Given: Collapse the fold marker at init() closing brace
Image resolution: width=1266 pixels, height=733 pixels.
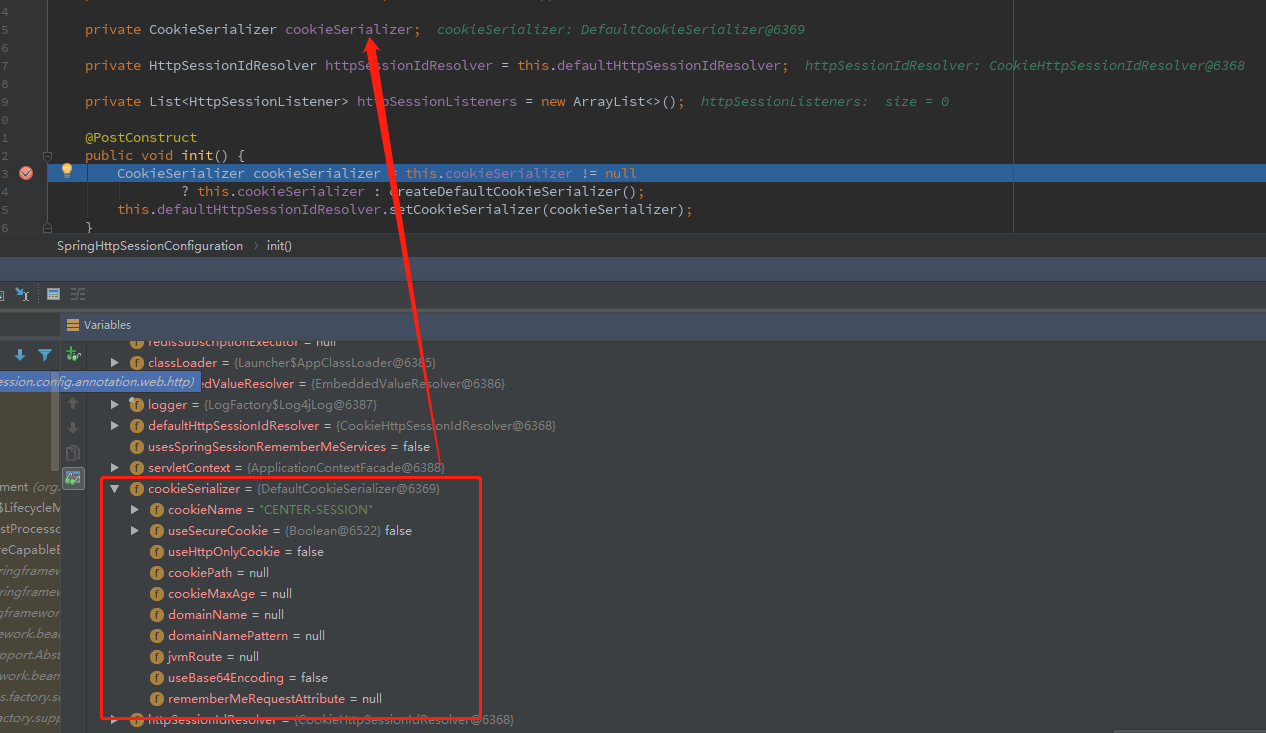Looking at the screenshot, I should [x=47, y=228].
